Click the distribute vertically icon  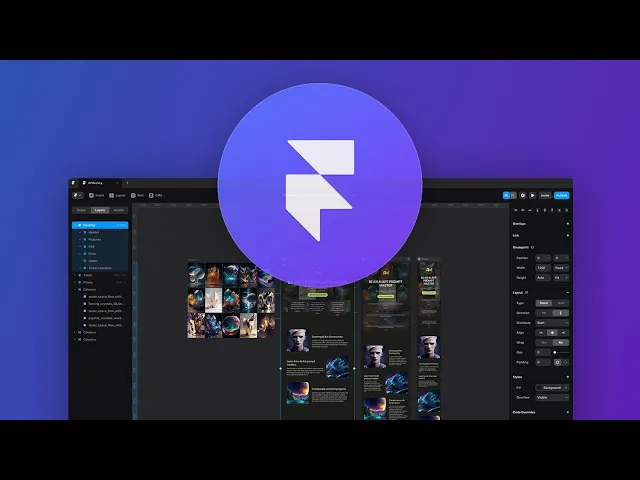[x=567, y=210]
